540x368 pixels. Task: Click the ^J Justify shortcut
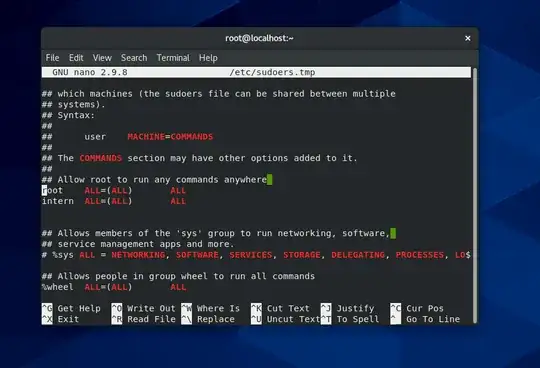347,308
